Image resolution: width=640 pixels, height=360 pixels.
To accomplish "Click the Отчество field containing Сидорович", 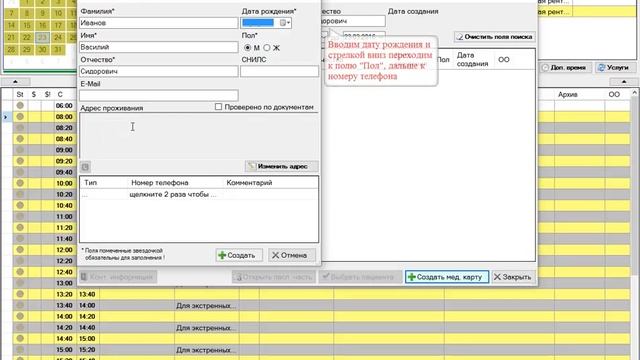I will coord(158,71).
